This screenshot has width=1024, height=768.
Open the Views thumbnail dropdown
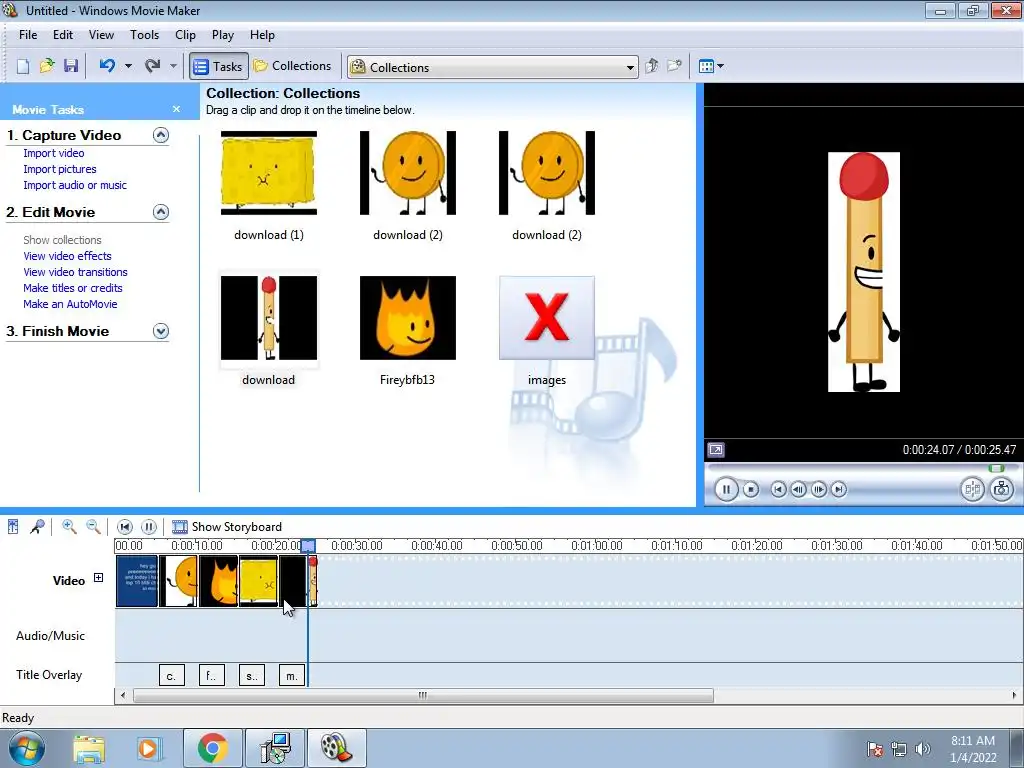click(711, 66)
